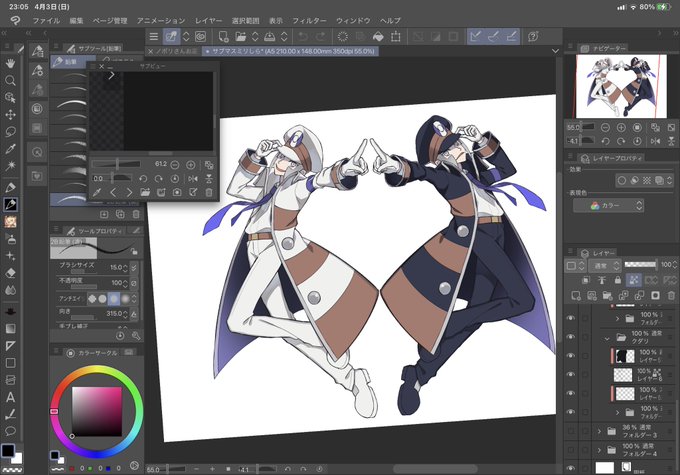The height and width of the screenshot is (475, 680).
Task: Select the Lasso selection tool
Action: click(x=10, y=131)
